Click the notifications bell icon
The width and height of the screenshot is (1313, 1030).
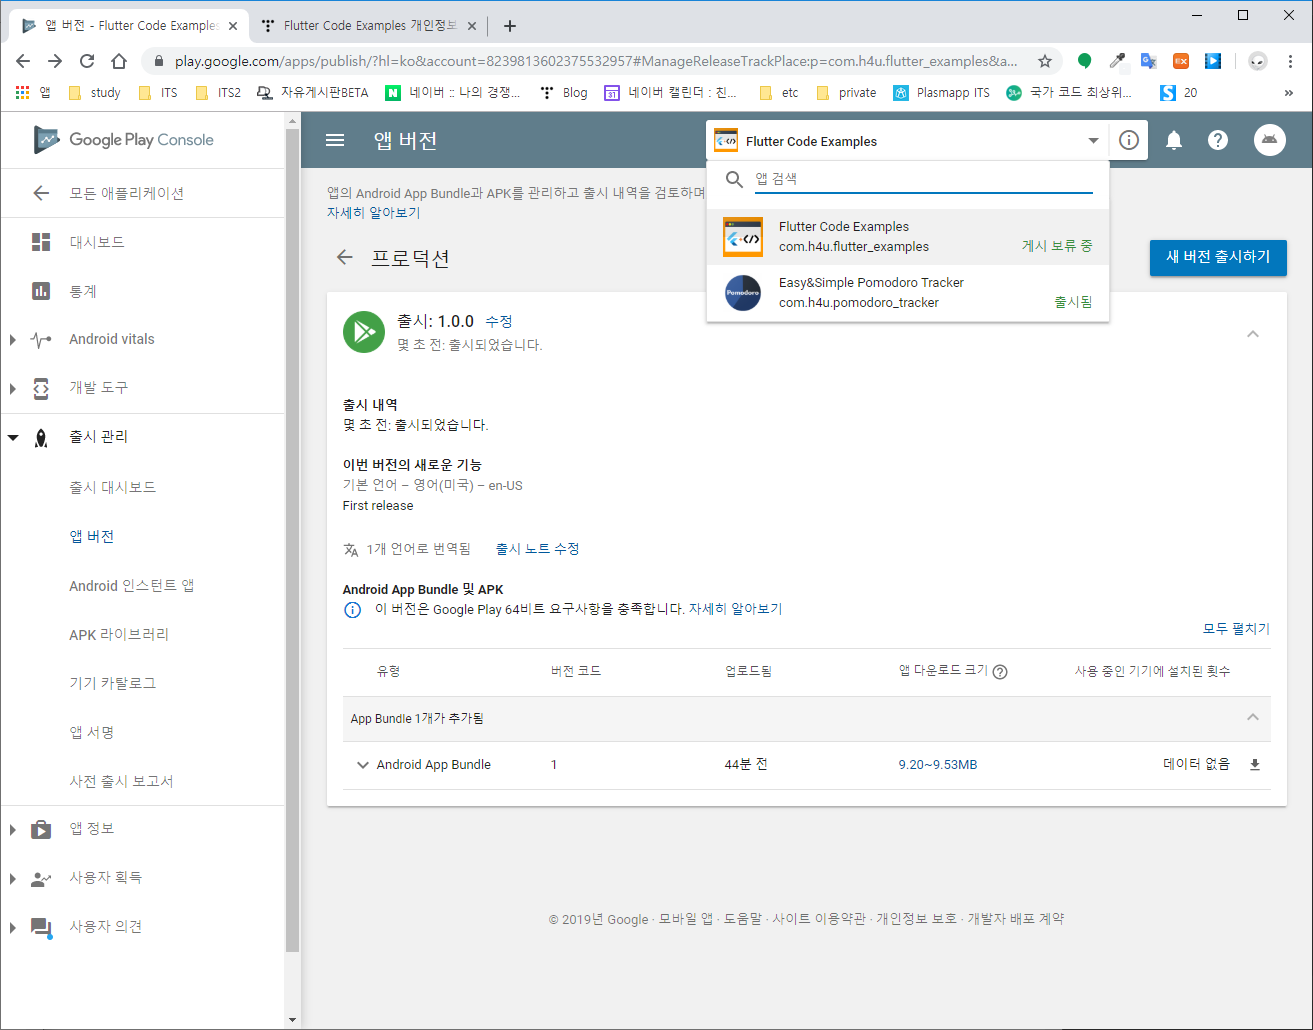click(1174, 140)
